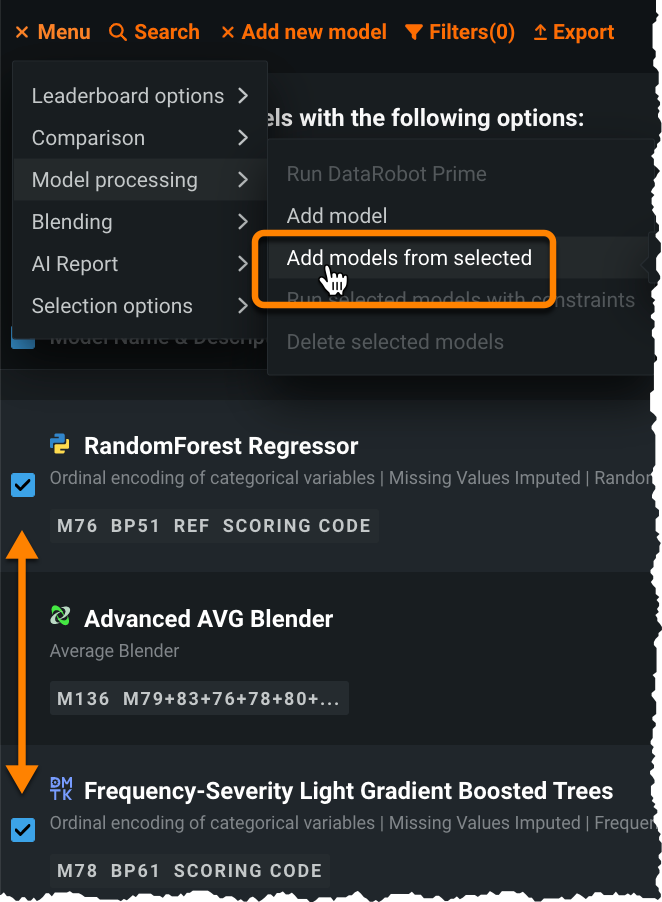Click the SCORING CODE tag on M78
Viewport: 662px width, 902px height.
click(248, 871)
